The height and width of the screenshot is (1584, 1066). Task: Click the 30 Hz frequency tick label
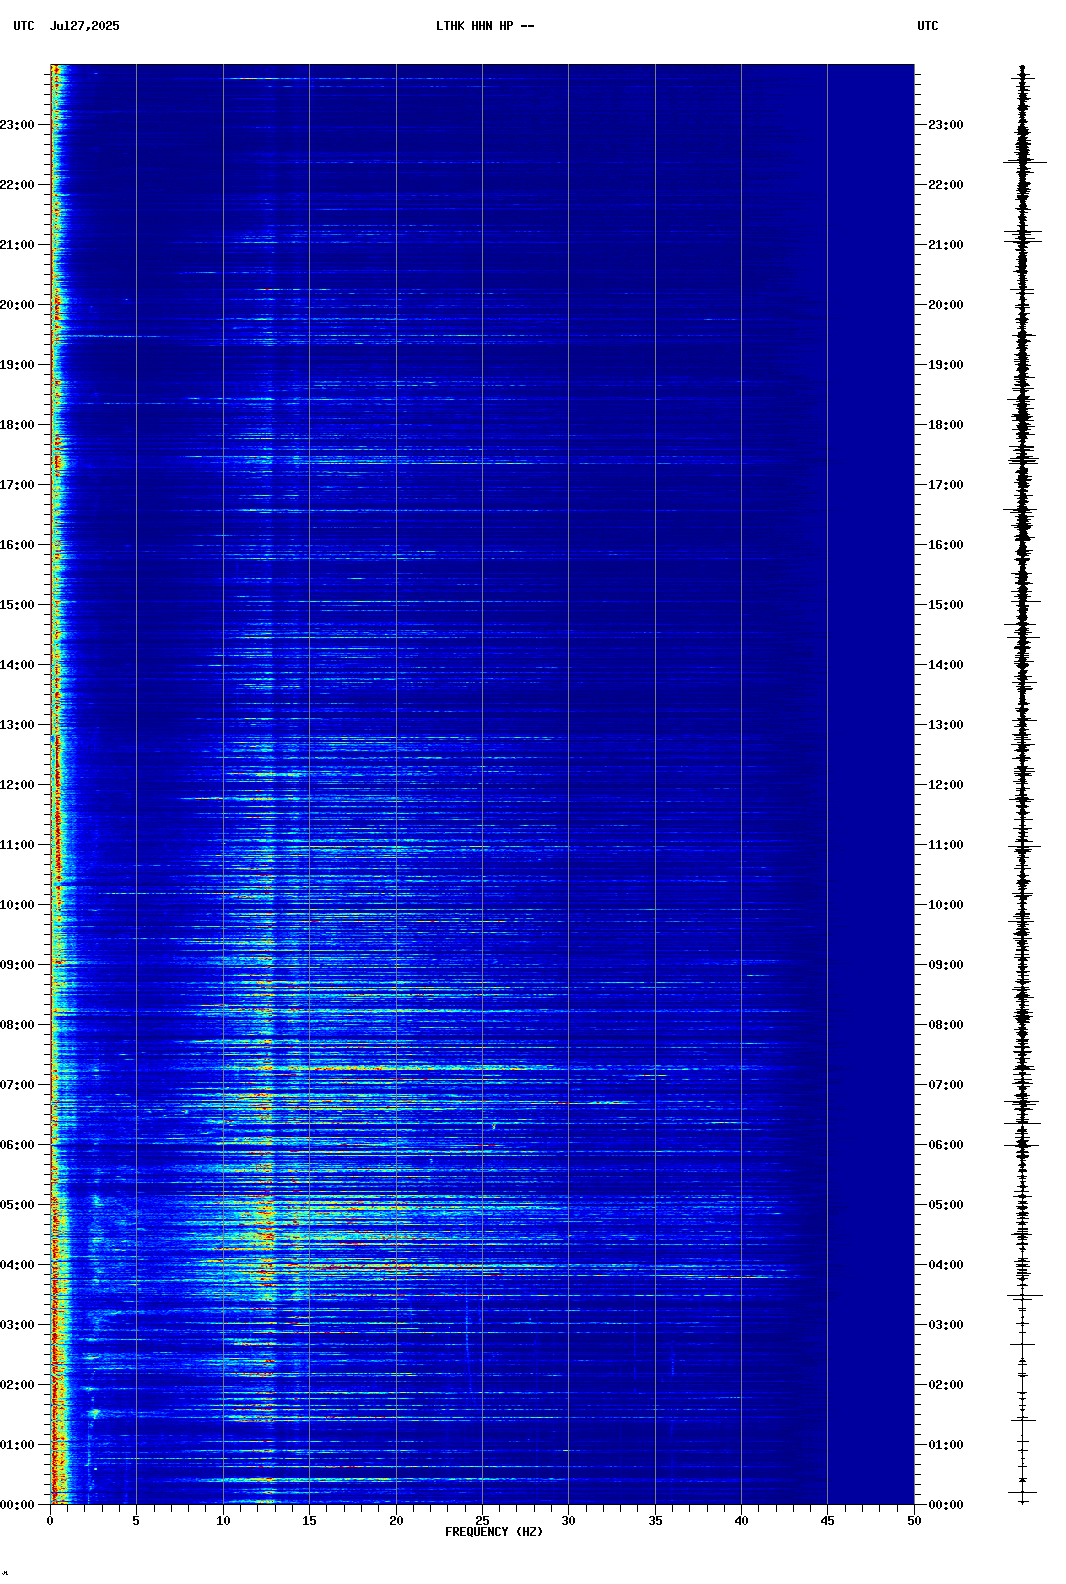pyautogui.click(x=568, y=1521)
